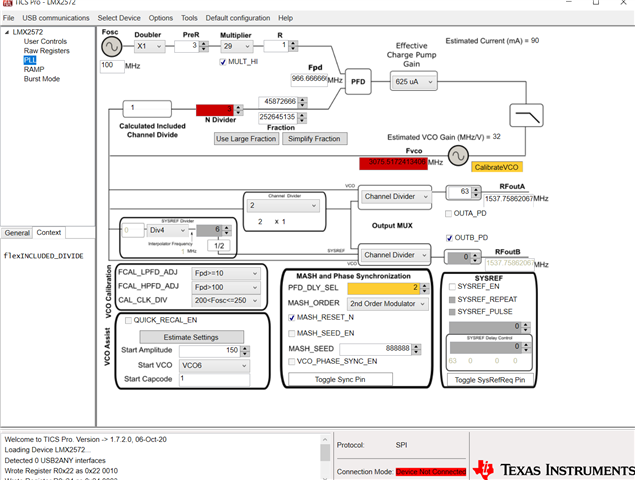Screen dimensions: 635x480
Task: Open the Default configuration menu
Action: 238,18
